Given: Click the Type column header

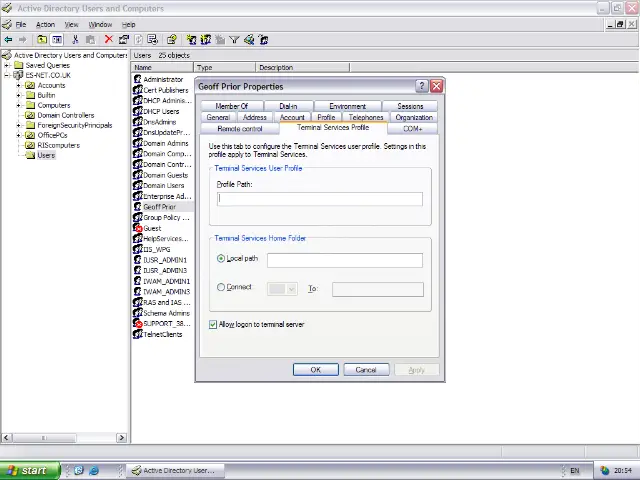Looking at the screenshot, I should click(x=224, y=67).
